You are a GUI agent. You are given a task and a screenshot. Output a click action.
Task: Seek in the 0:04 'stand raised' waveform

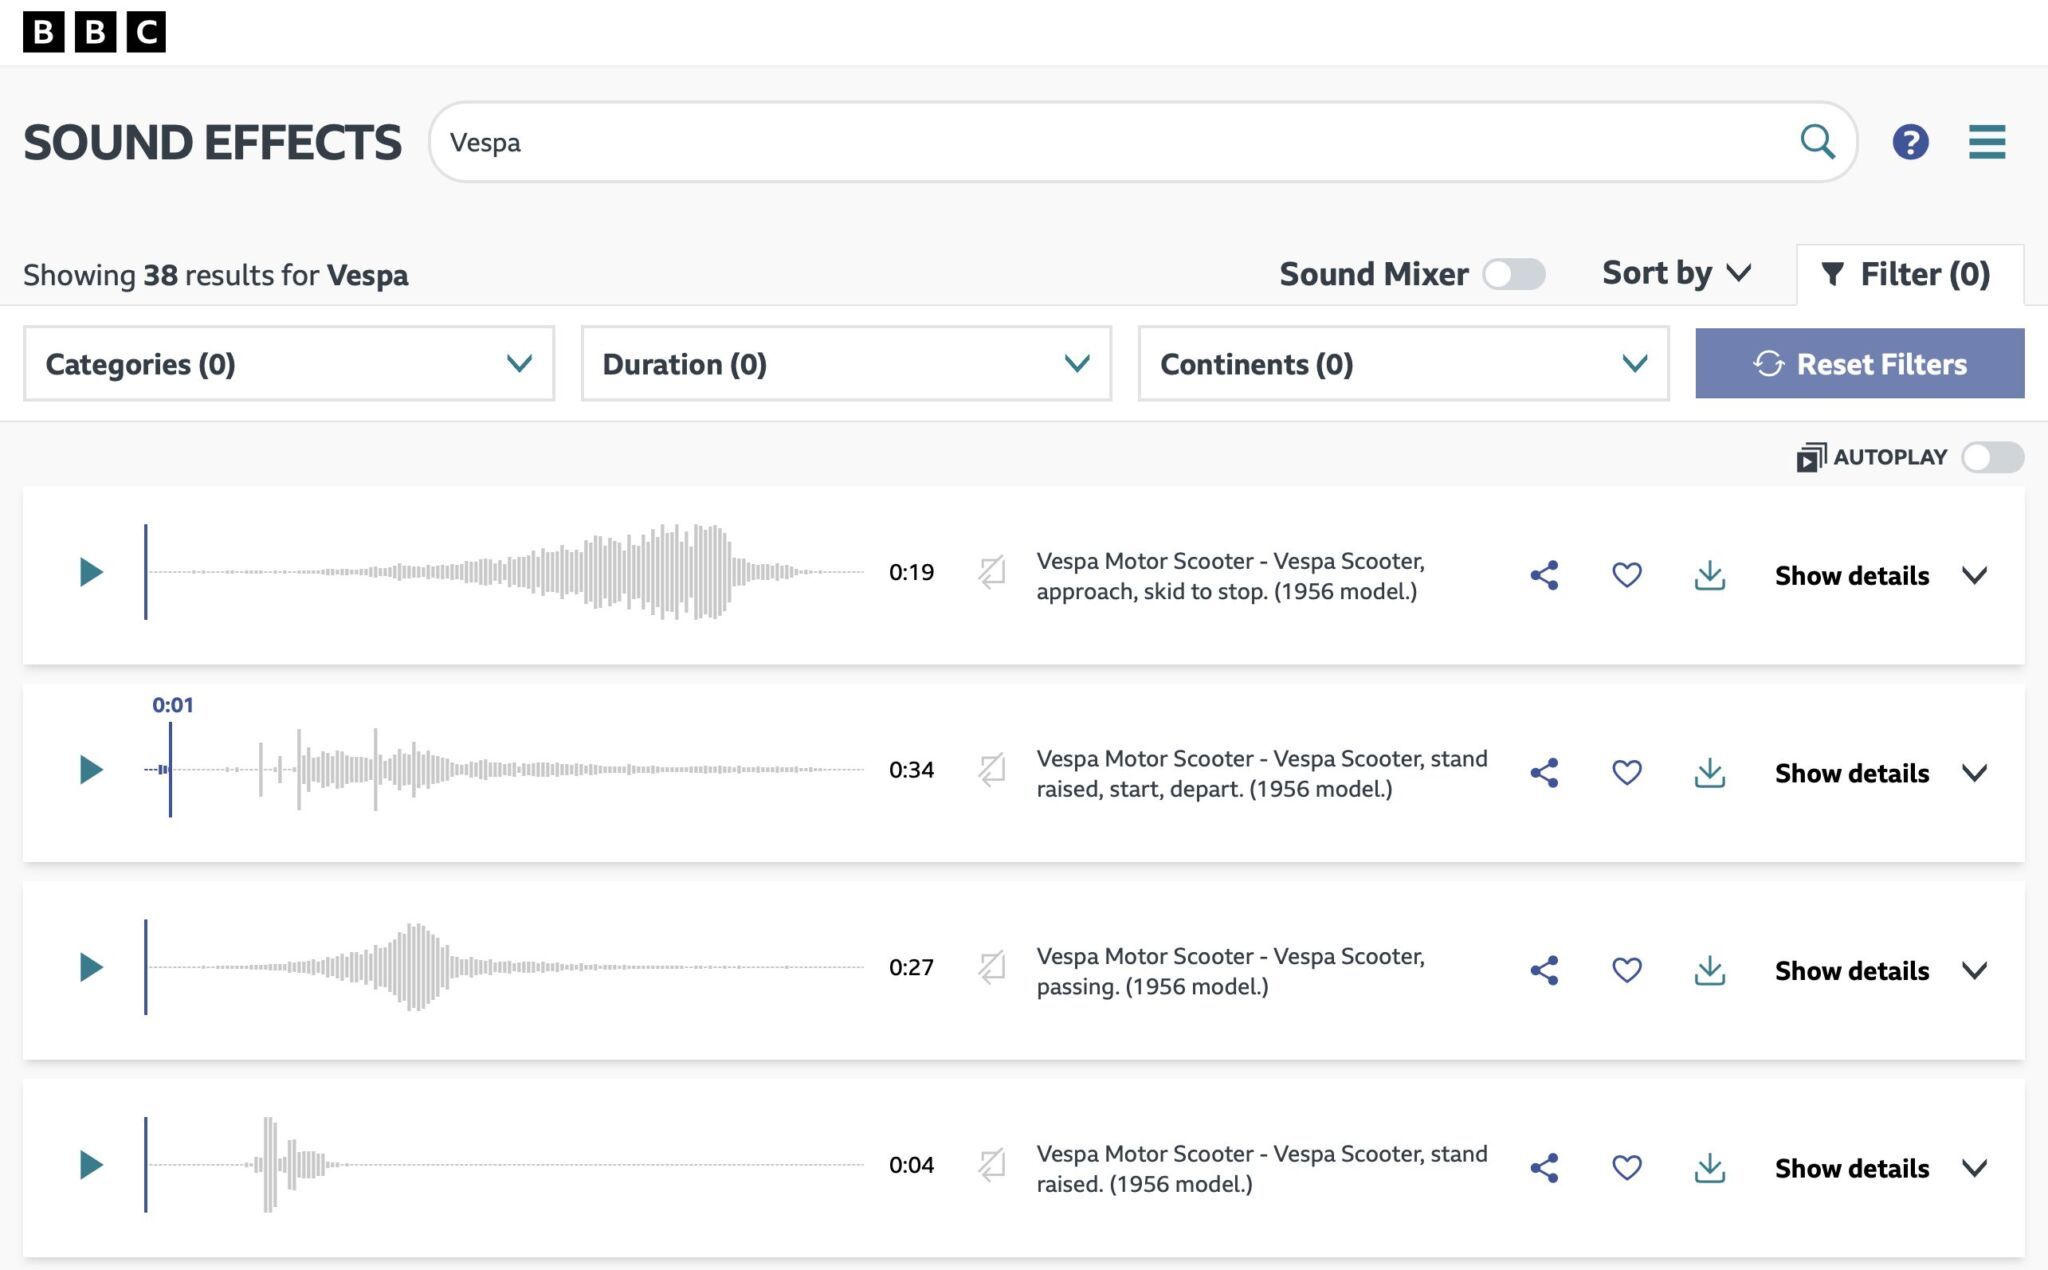coord(505,1165)
